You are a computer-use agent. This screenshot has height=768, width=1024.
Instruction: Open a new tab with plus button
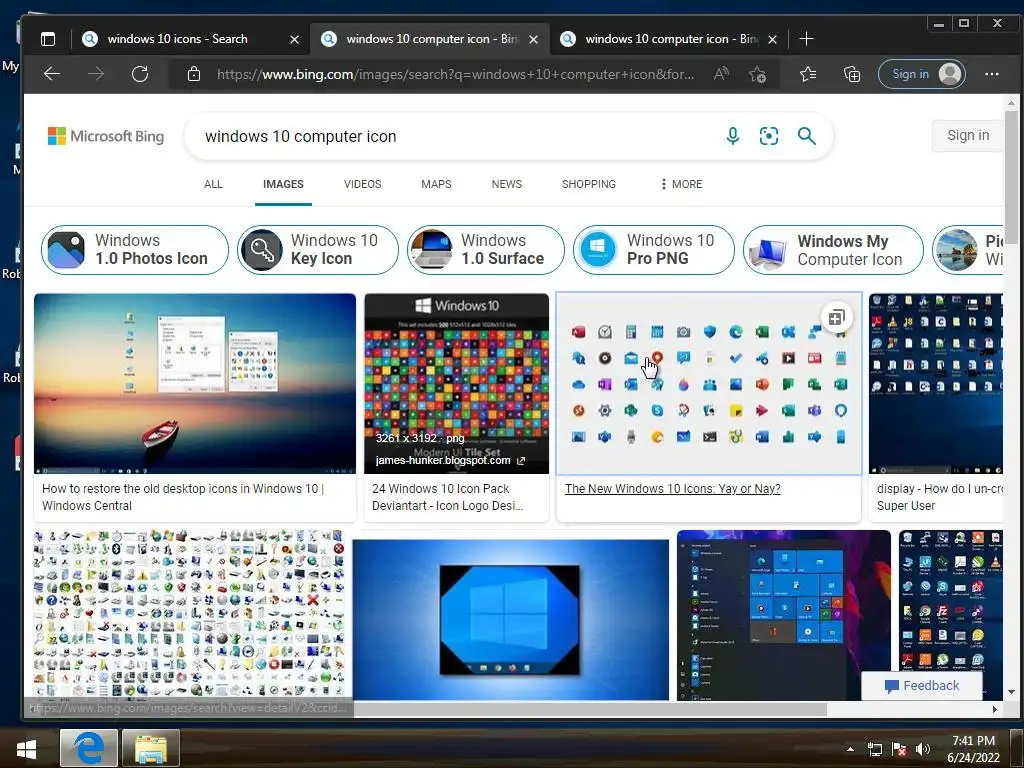806,39
